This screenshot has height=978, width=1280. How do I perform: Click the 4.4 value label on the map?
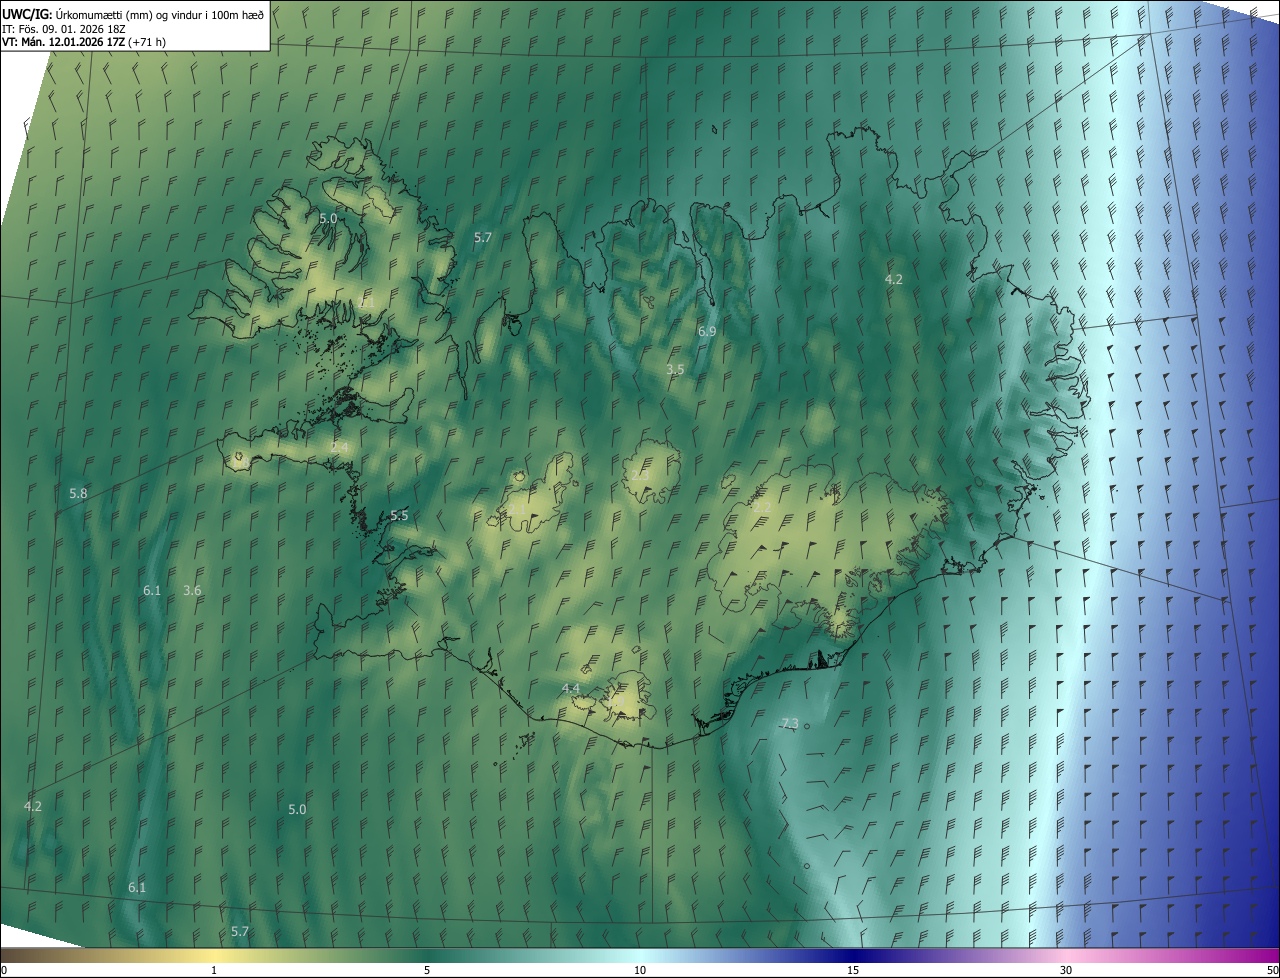pyautogui.click(x=571, y=689)
